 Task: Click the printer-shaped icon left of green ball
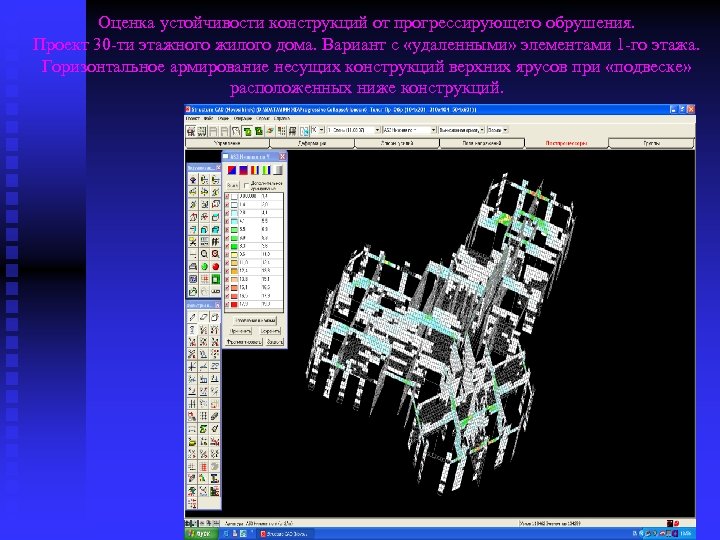tap(193, 266)
